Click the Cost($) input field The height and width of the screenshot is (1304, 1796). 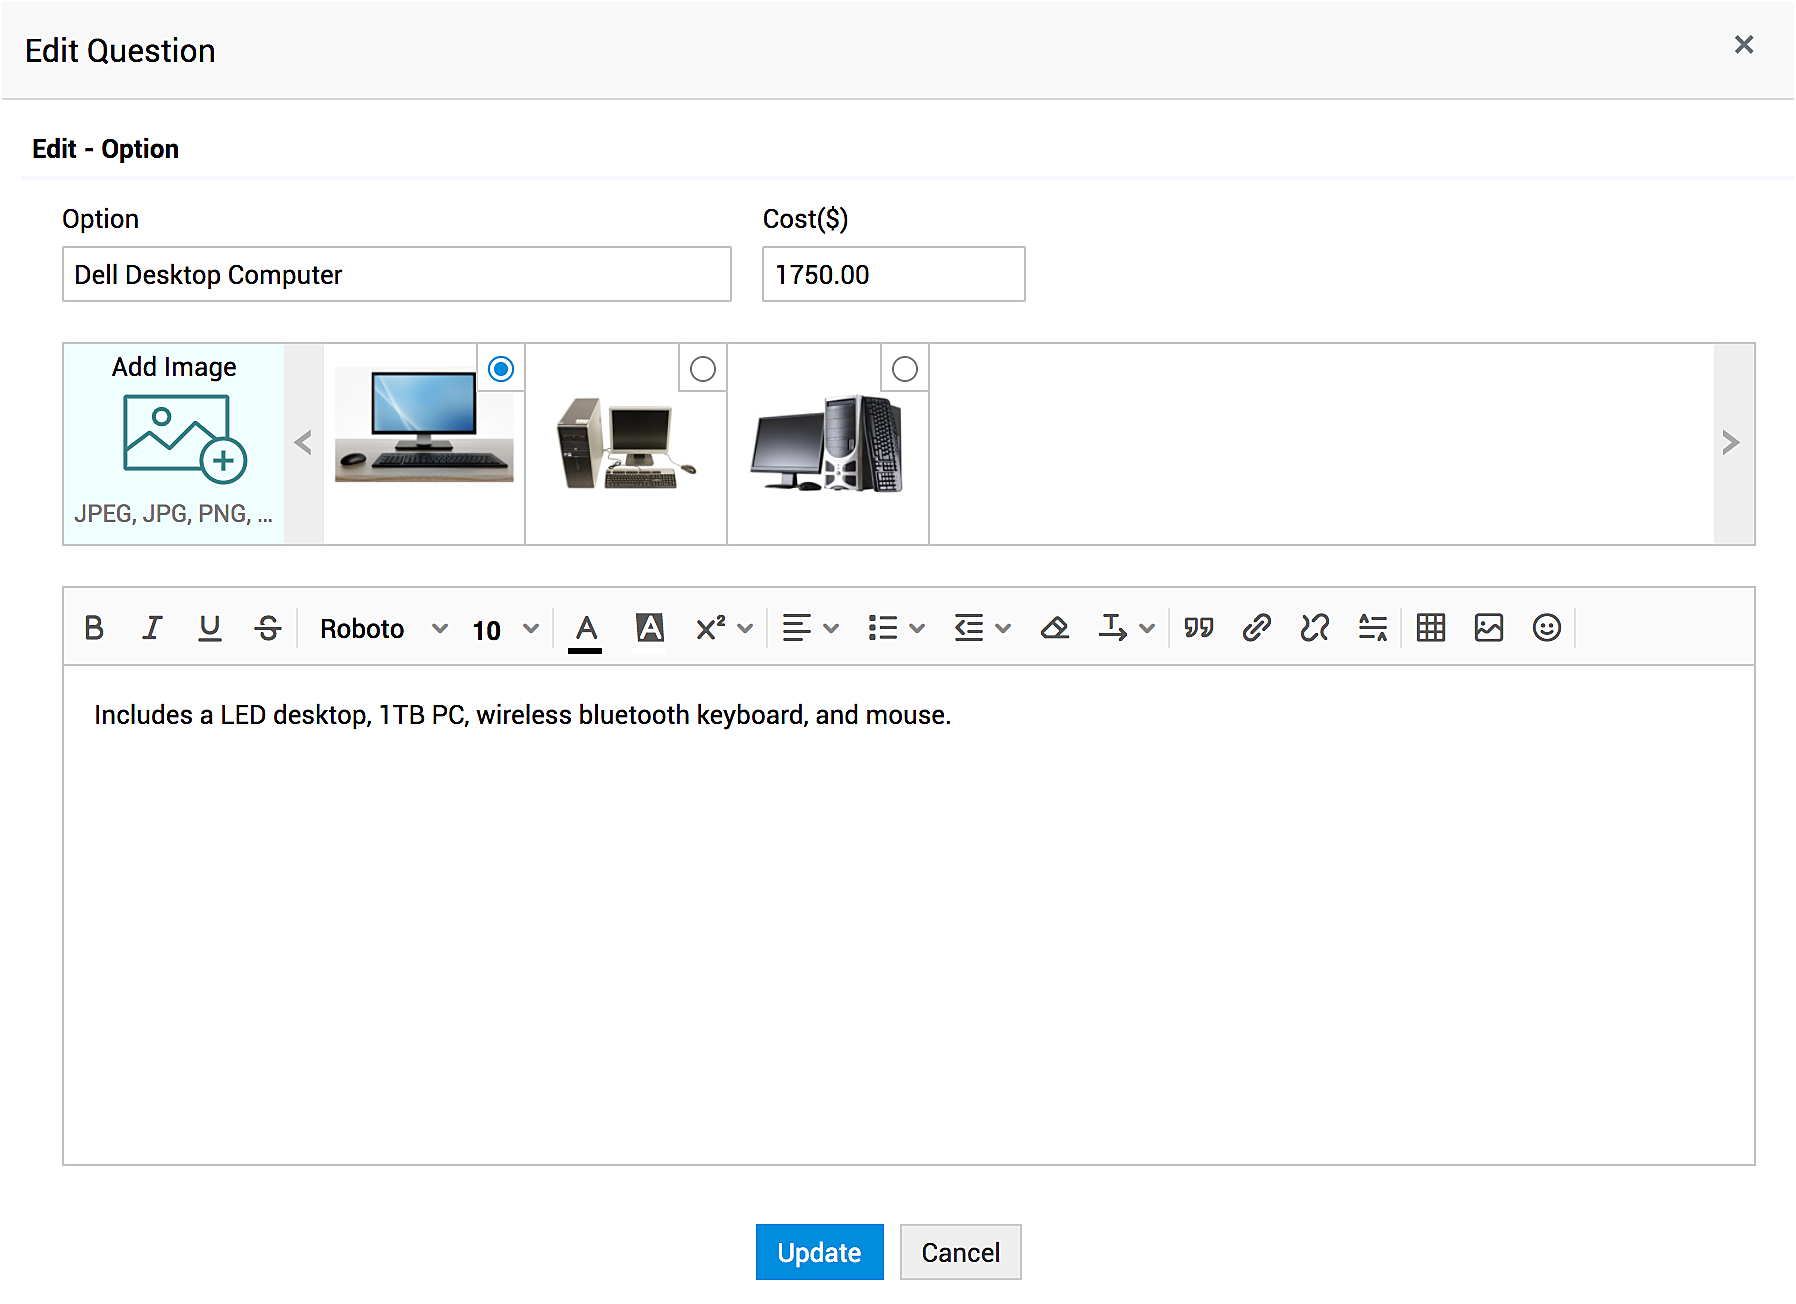[x=893, y=274]
